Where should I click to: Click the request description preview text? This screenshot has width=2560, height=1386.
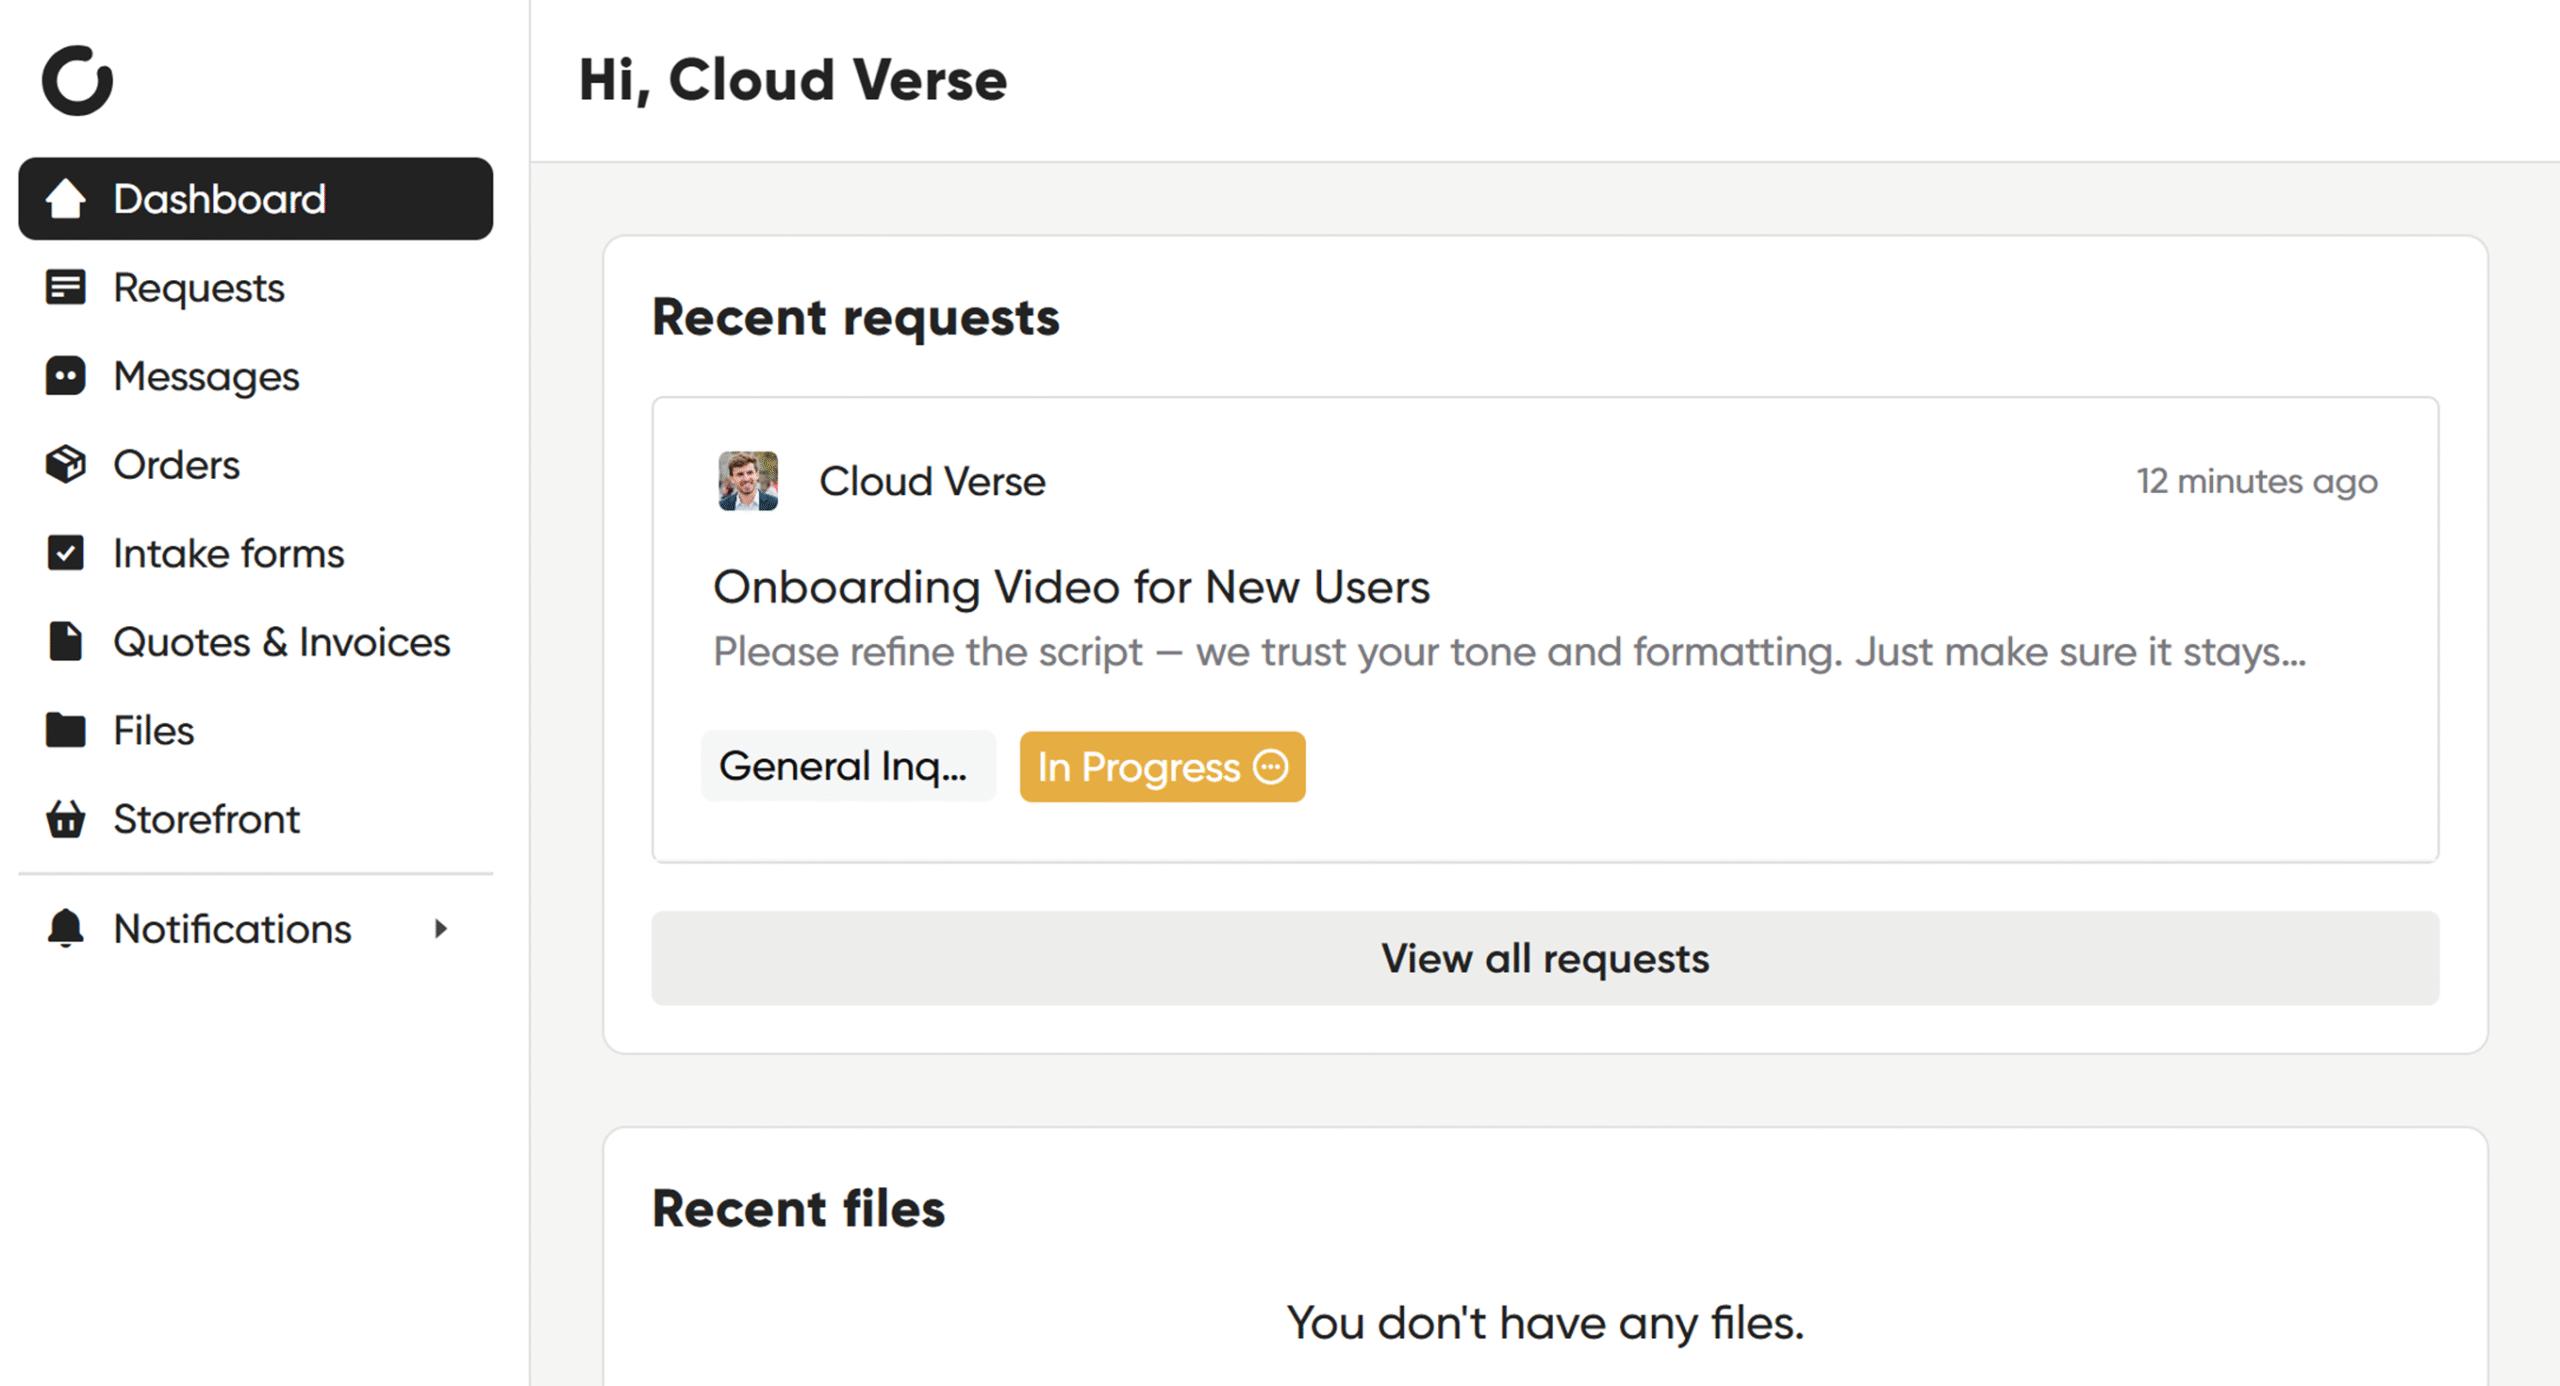1509,652
